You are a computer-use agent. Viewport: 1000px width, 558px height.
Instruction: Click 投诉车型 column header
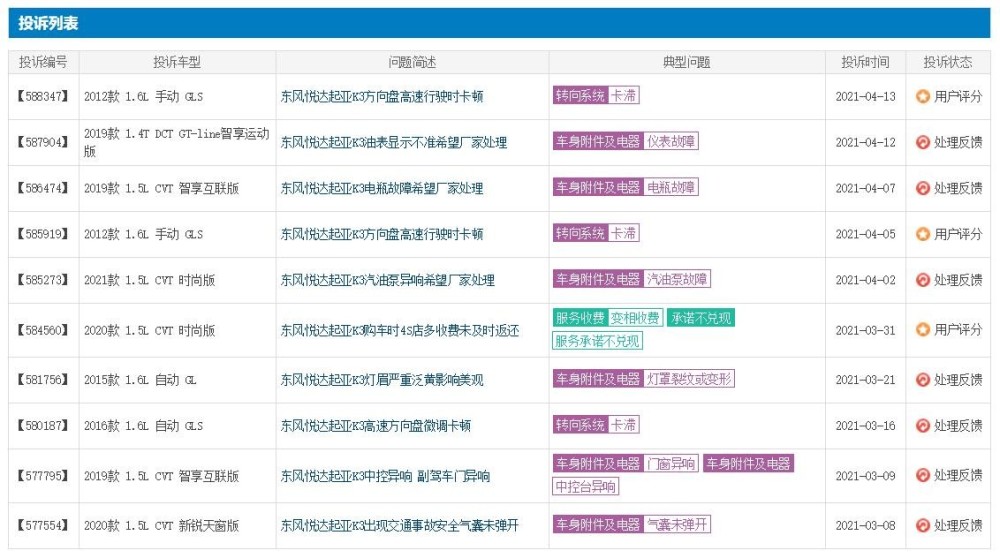coord(177,62)
